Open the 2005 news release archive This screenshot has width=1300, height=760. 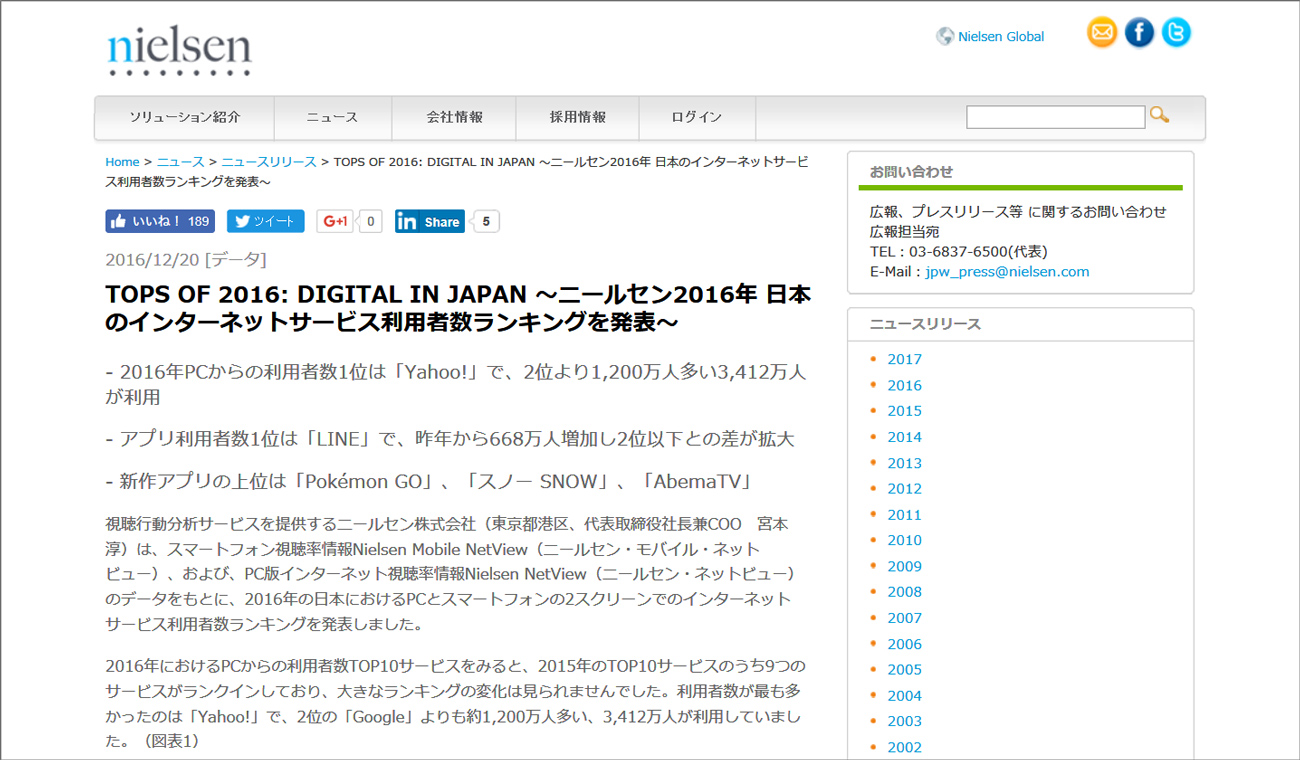904,669
